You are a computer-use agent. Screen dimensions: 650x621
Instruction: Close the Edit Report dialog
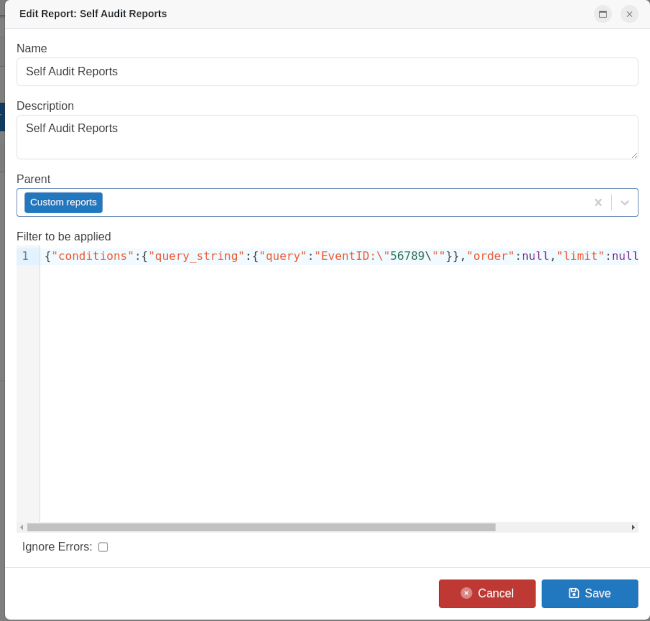click(x=629, y=14)
